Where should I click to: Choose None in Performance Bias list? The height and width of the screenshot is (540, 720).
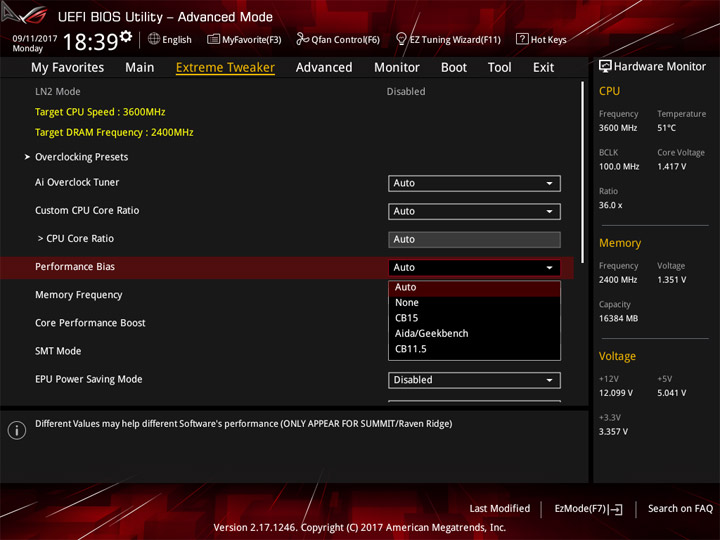474,303
